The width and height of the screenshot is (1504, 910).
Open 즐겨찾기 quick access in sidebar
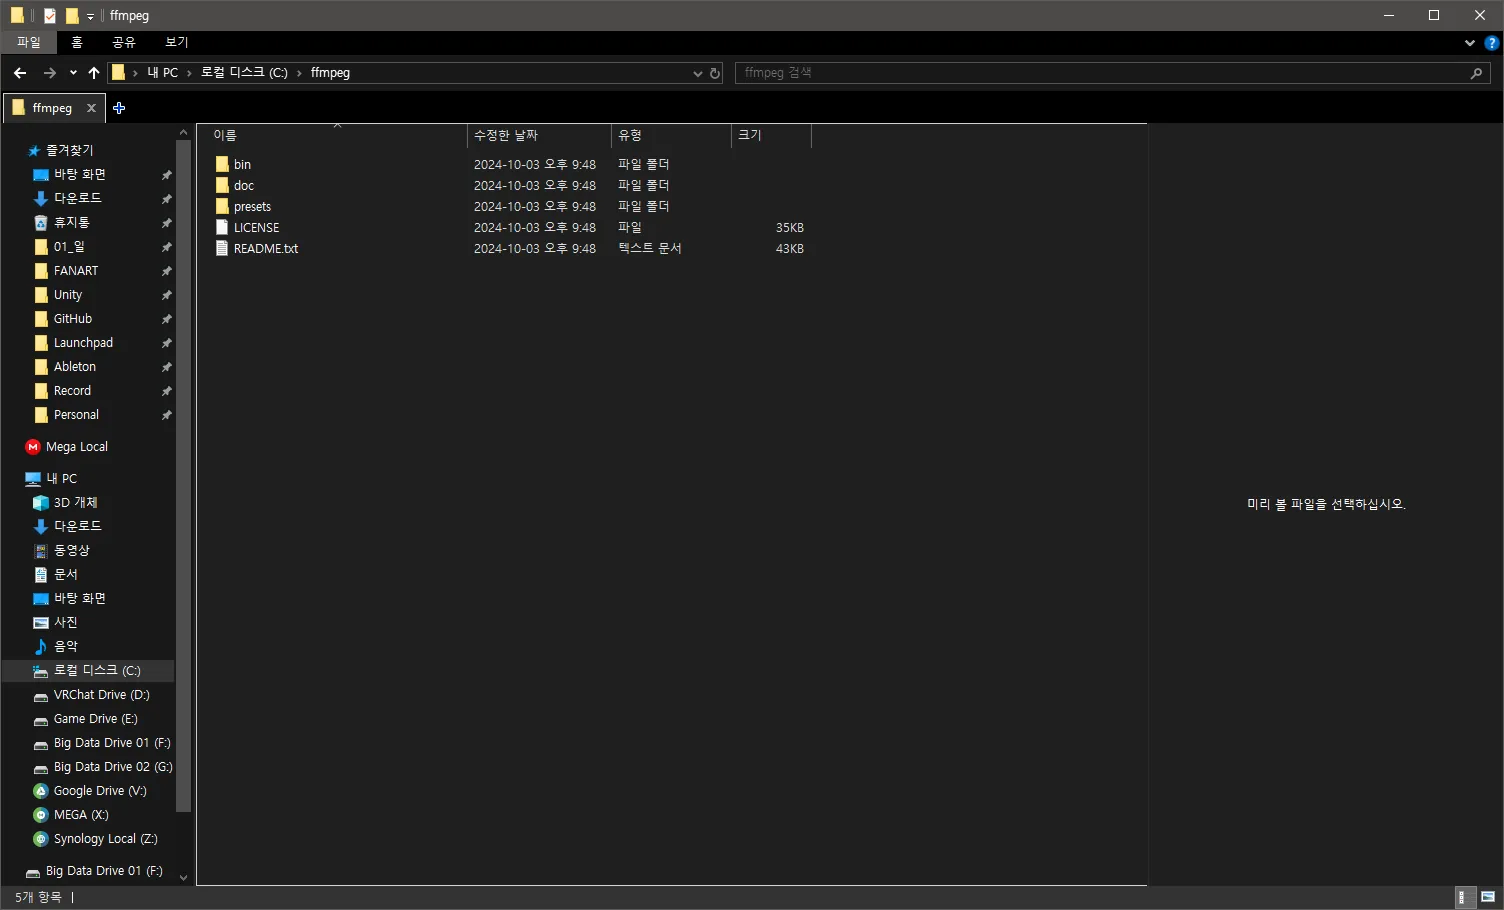click(69, 150)
